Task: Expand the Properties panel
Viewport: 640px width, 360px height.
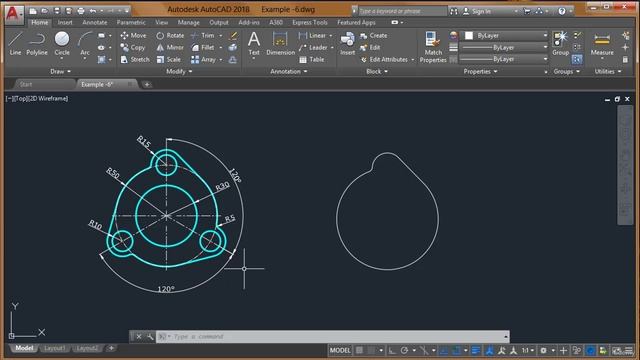Action: coord(480,71)
